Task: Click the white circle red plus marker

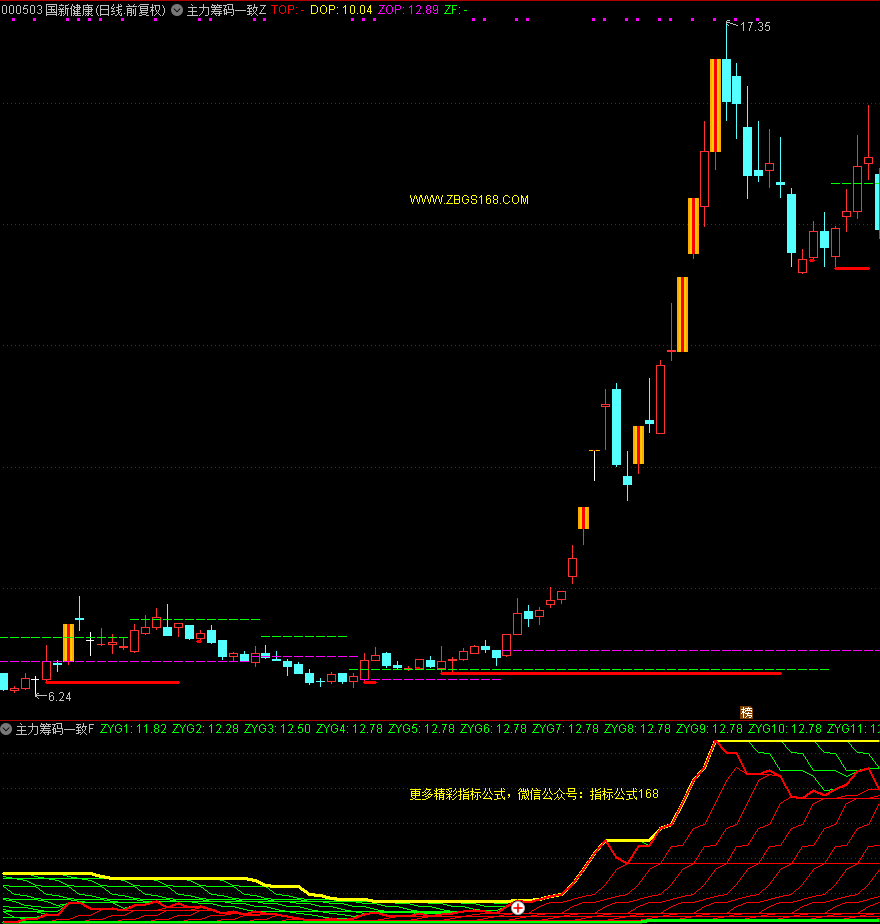Action: point(518,908)
